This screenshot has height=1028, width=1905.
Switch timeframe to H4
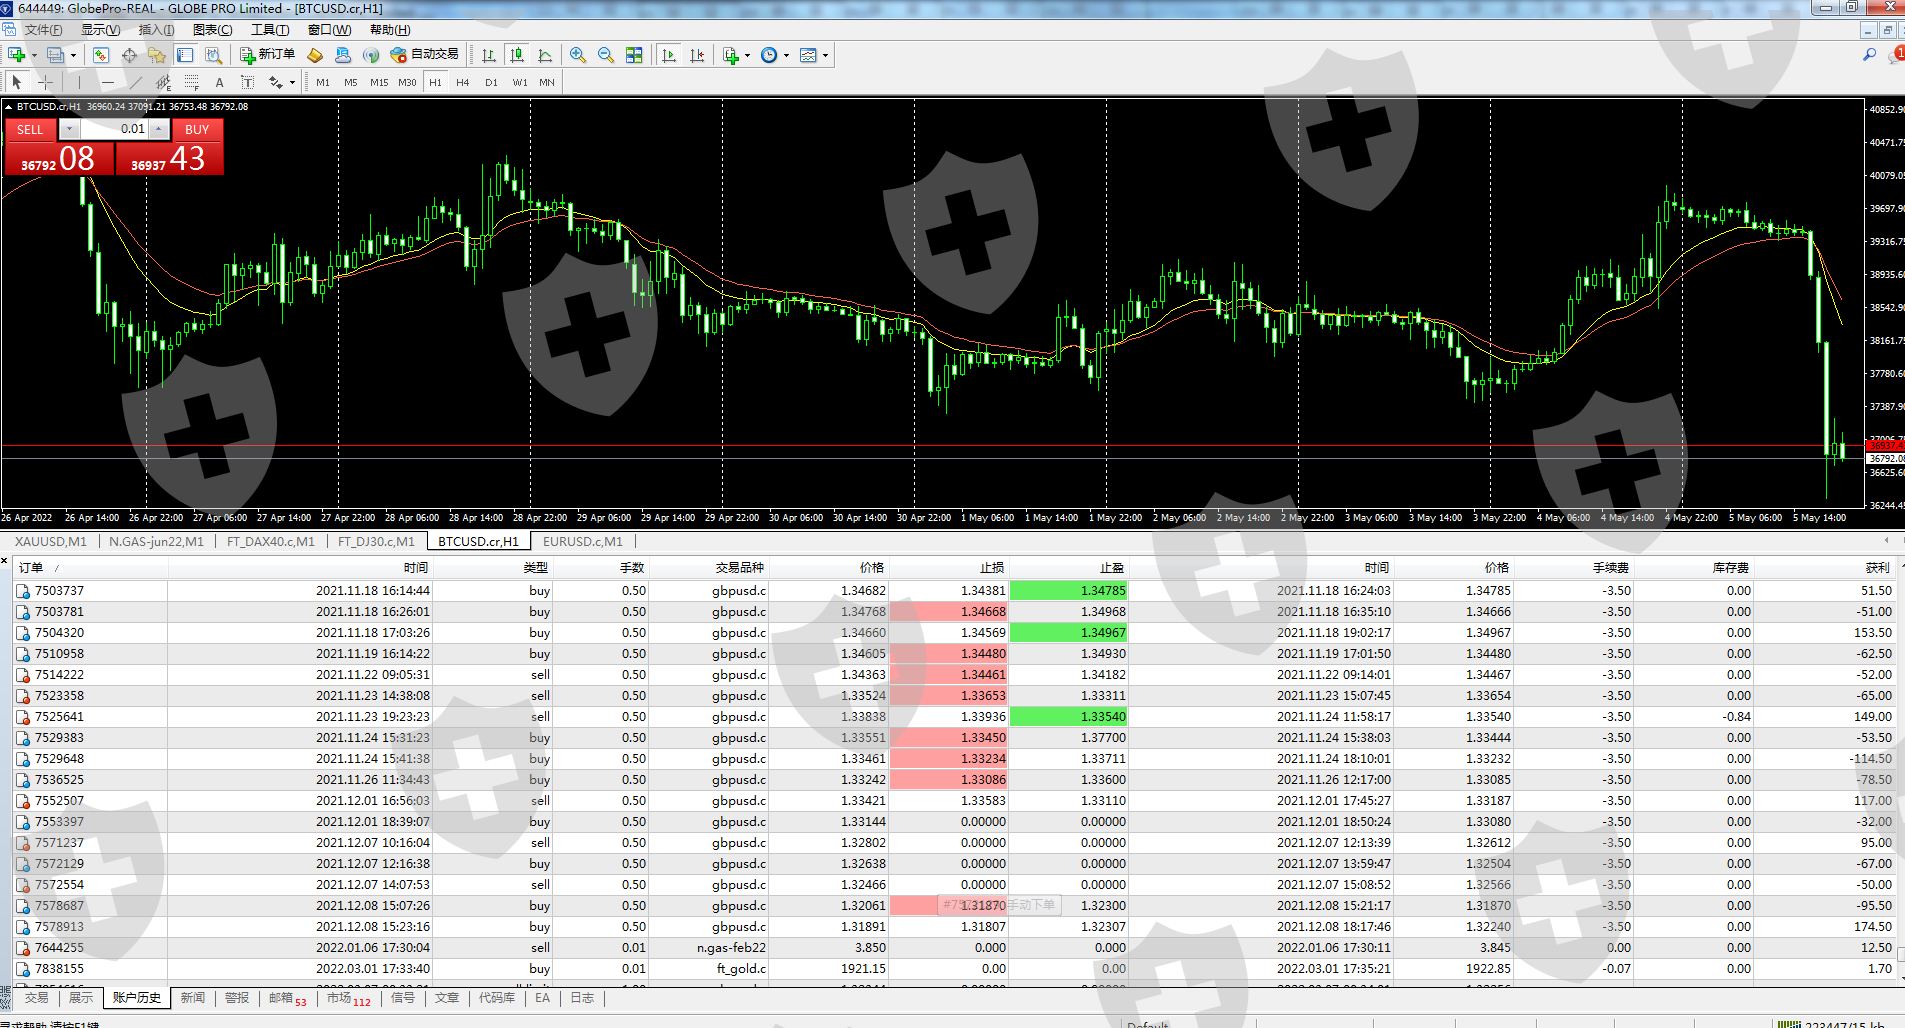point(462,82)
